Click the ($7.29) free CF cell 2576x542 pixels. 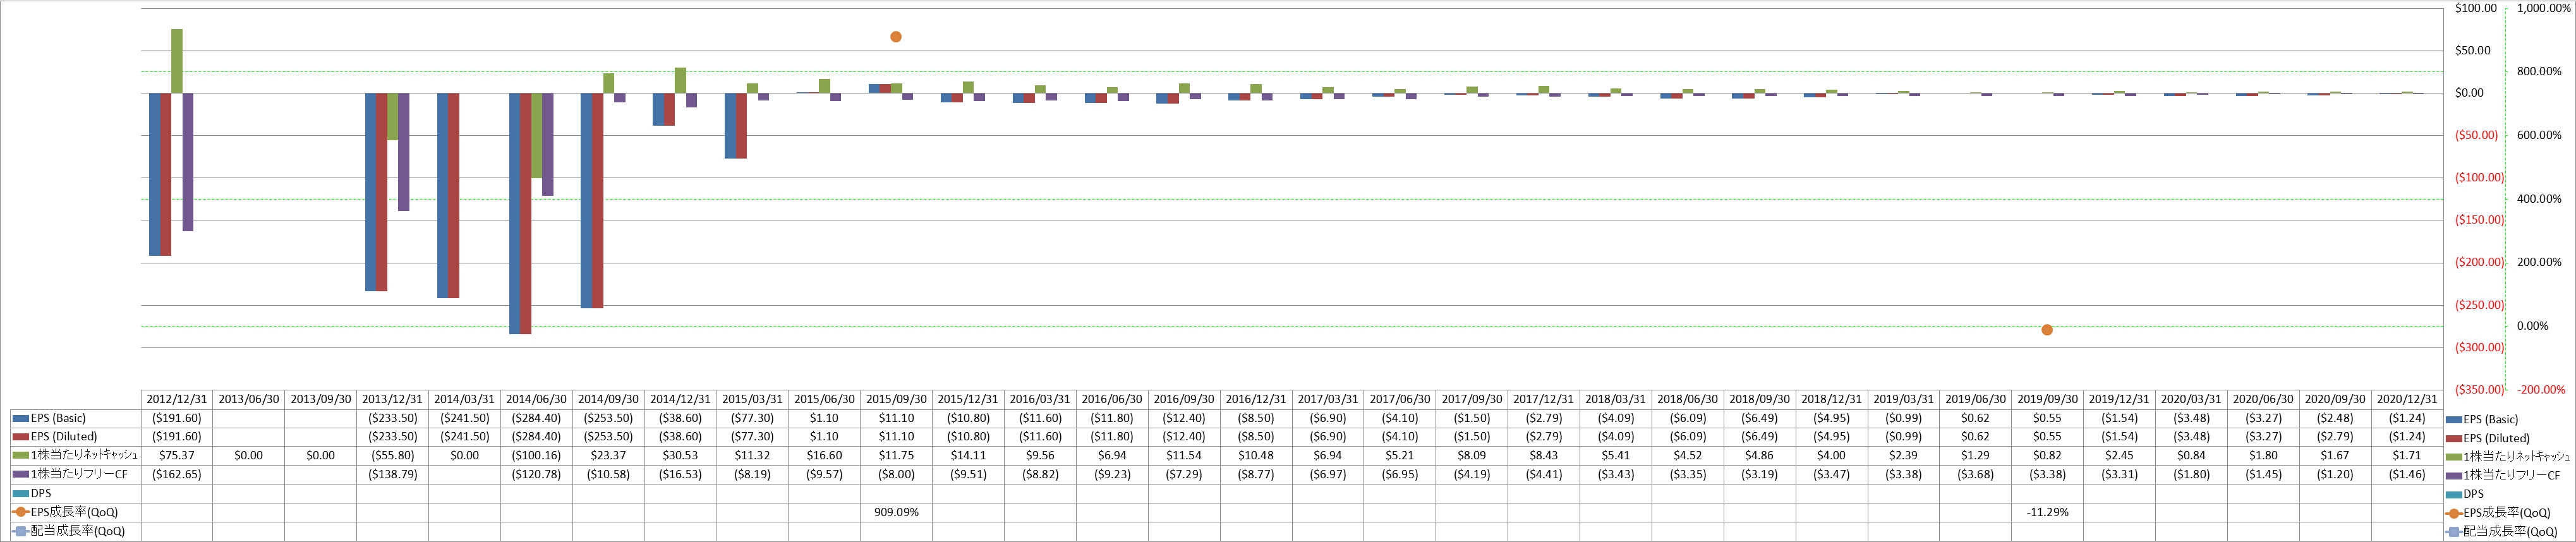[x=1184, y=474]
